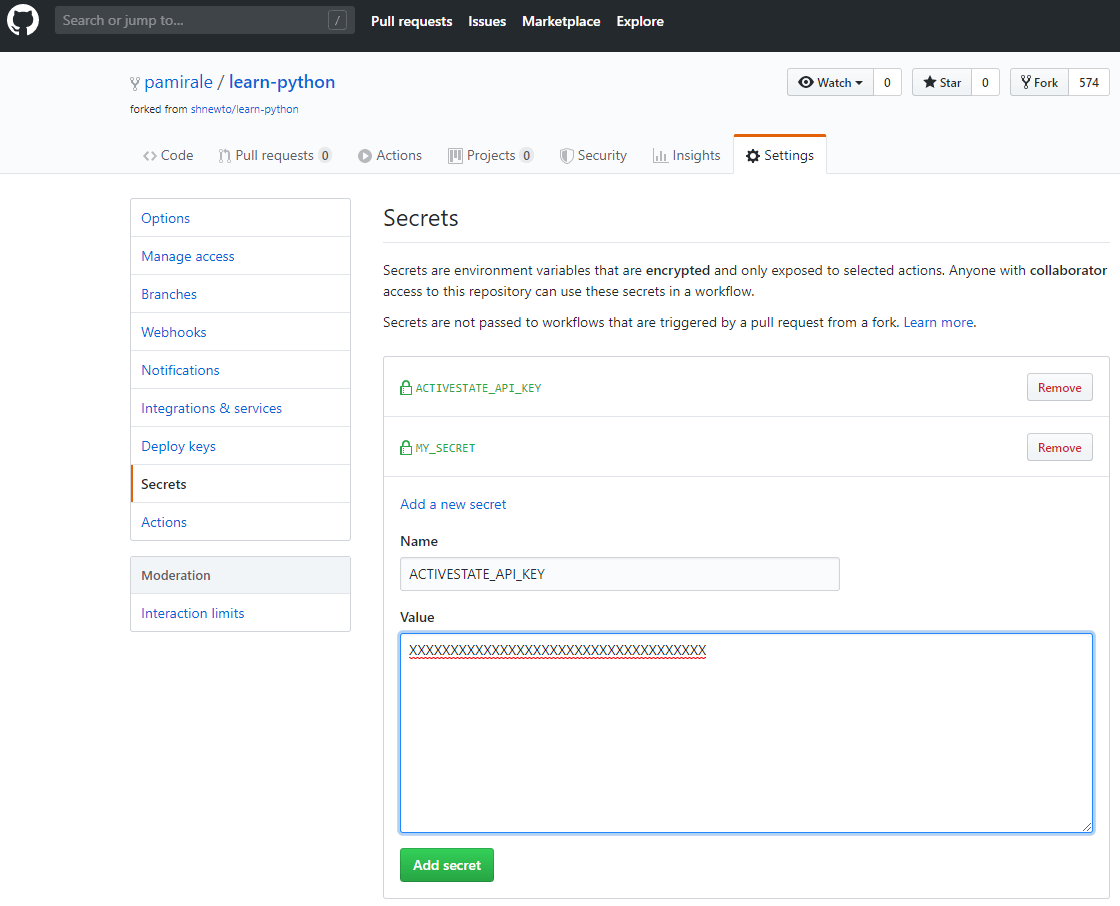Click the secret Name input field
1120x906 pixels.
click(619, 574)
